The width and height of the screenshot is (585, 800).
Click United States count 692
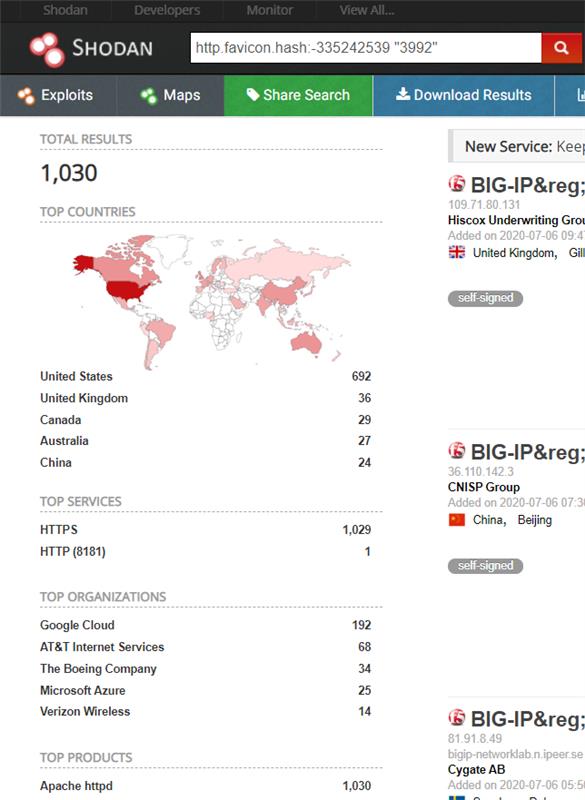tap(361, 377)
